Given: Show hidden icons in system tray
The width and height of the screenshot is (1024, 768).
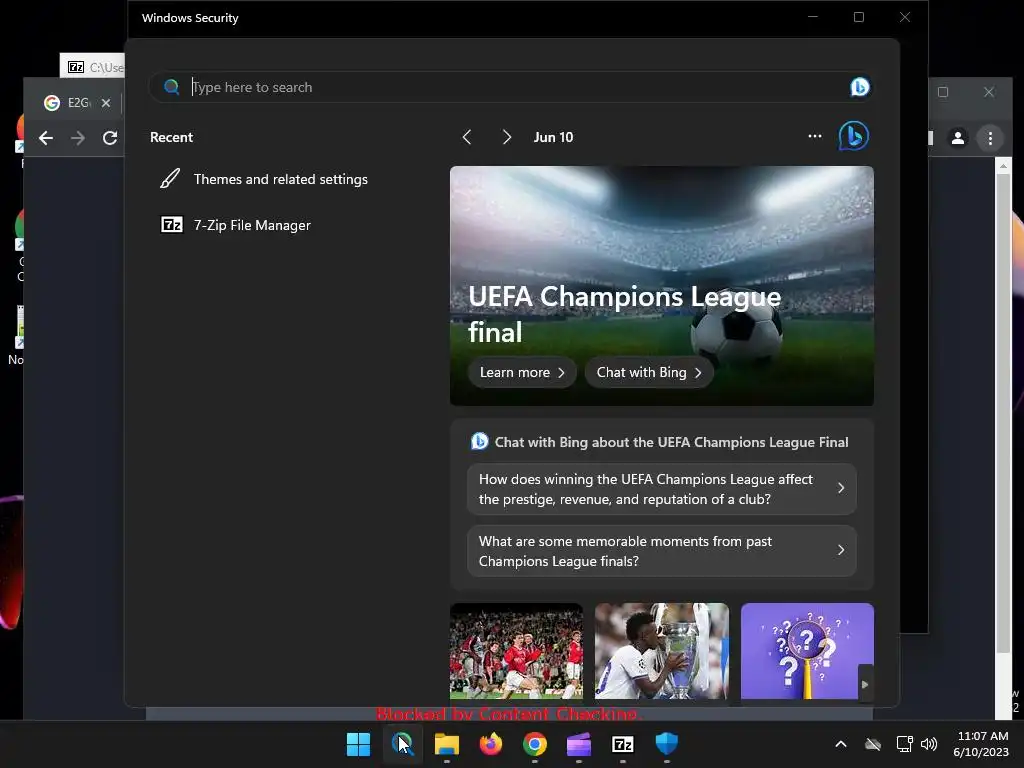Looking at the screenshot, I should 841,744.
